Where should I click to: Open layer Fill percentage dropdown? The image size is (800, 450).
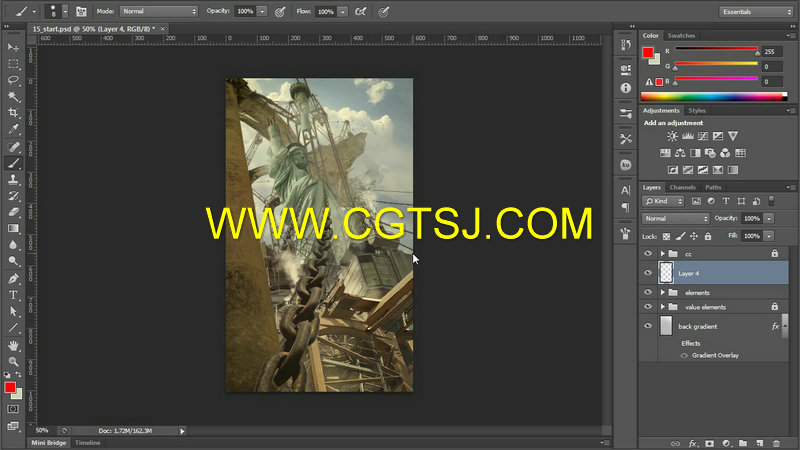[x=769, y=236]
